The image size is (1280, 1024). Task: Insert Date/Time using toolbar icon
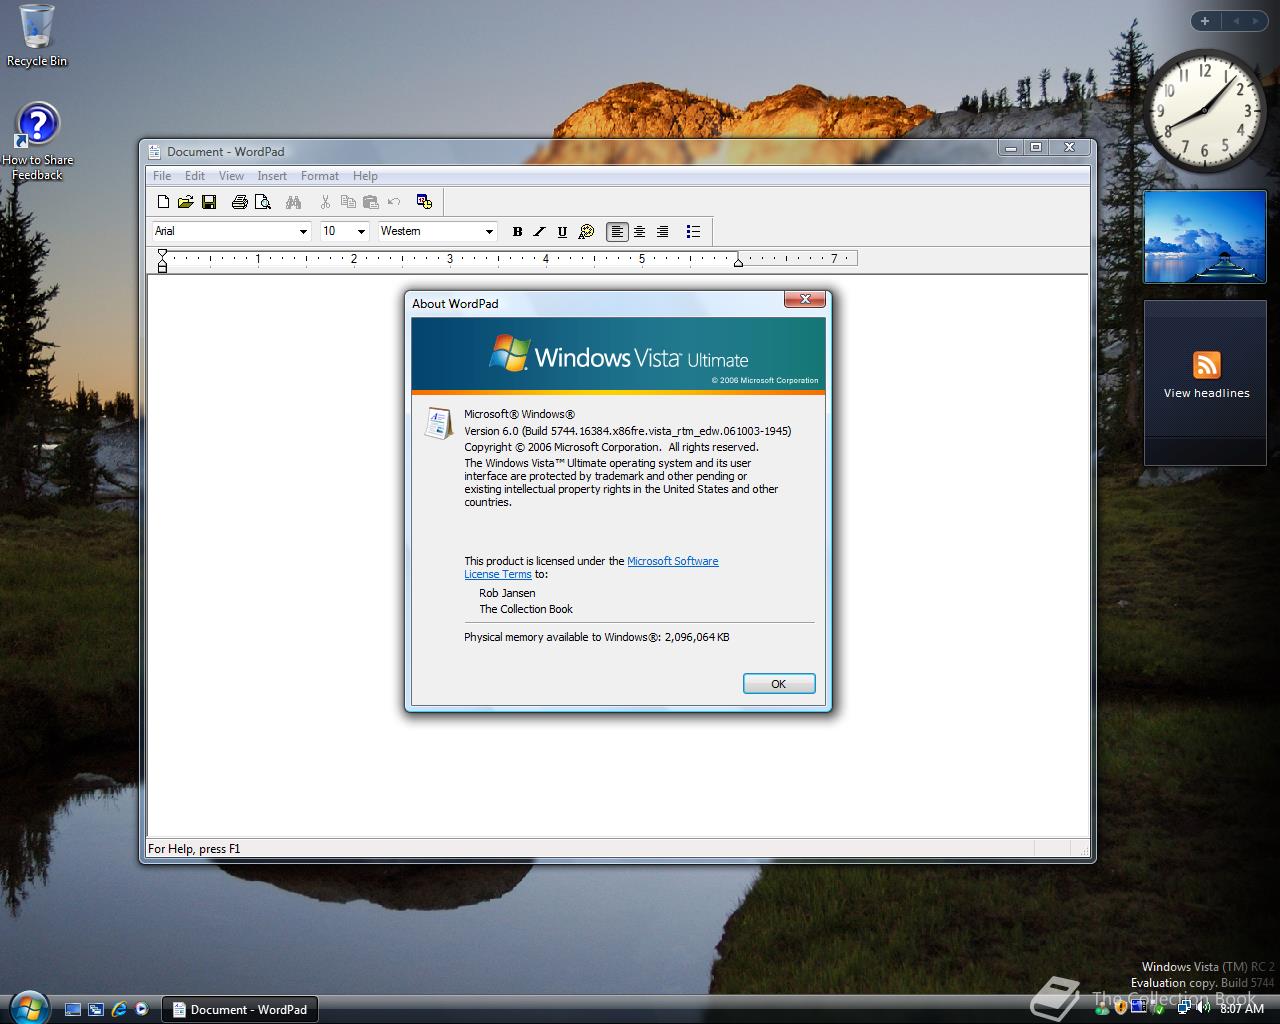[424, 202]
